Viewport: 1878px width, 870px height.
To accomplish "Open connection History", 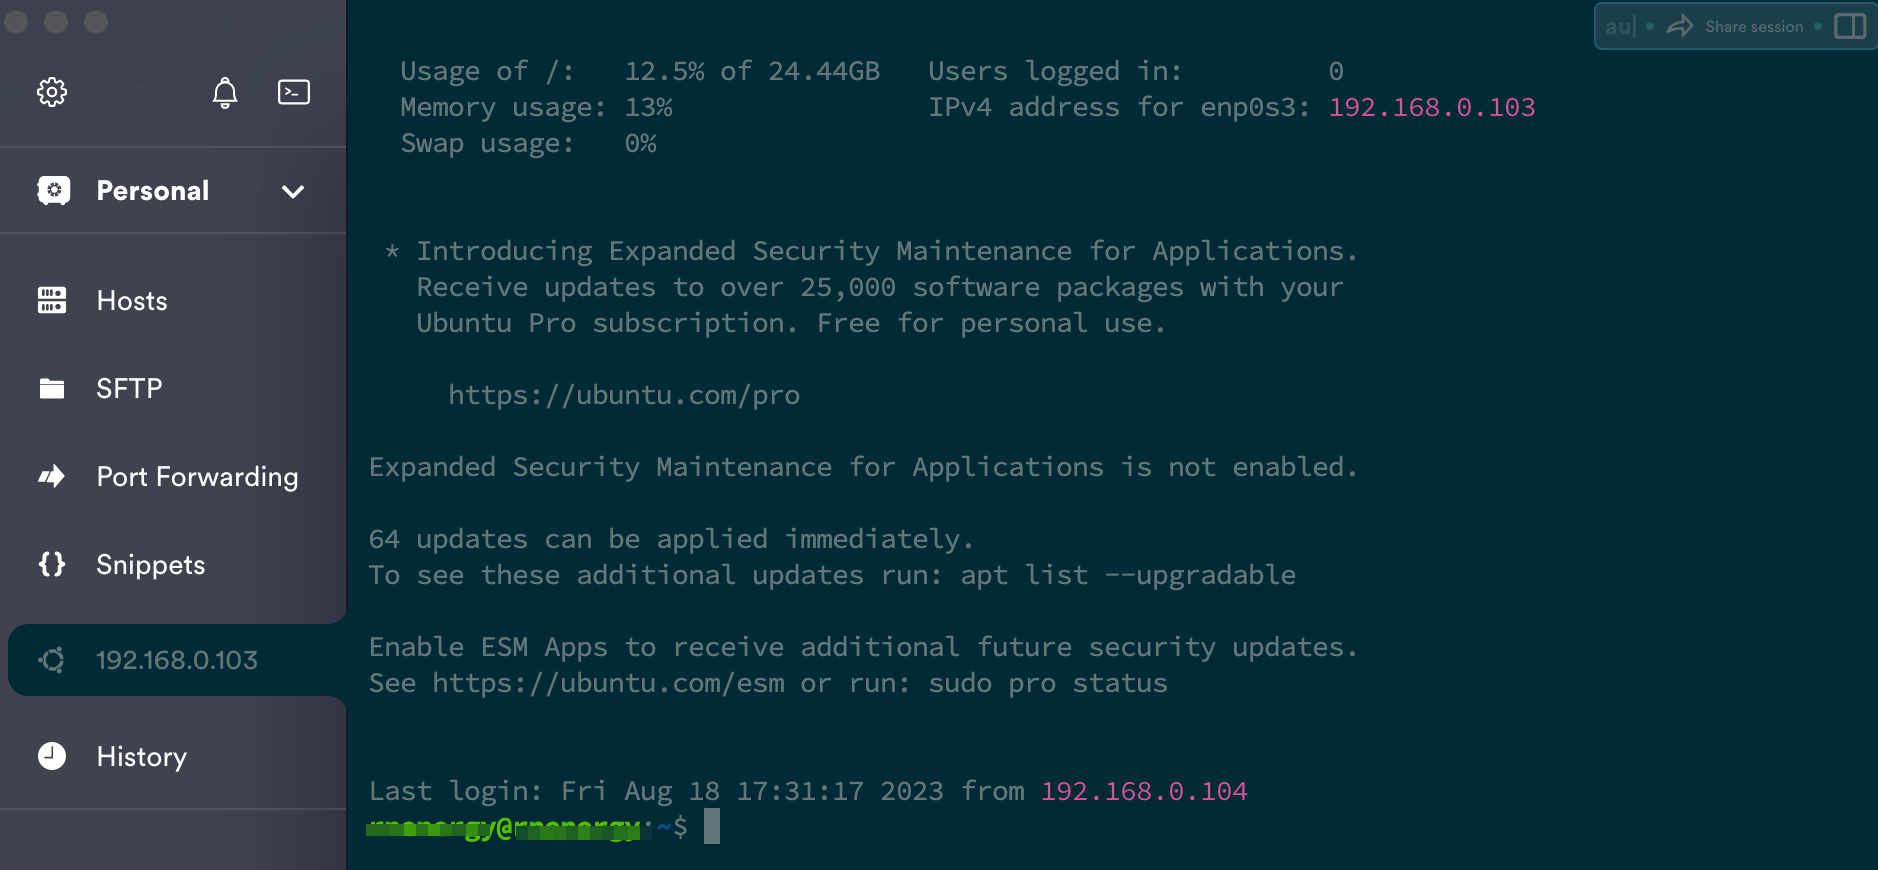I will click(141, 757).
